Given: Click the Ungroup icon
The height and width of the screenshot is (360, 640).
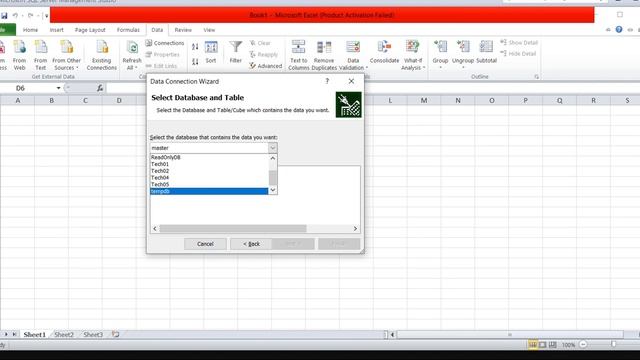Looking at the screenshot, I should pyautogui.click(x=463, y=47).
